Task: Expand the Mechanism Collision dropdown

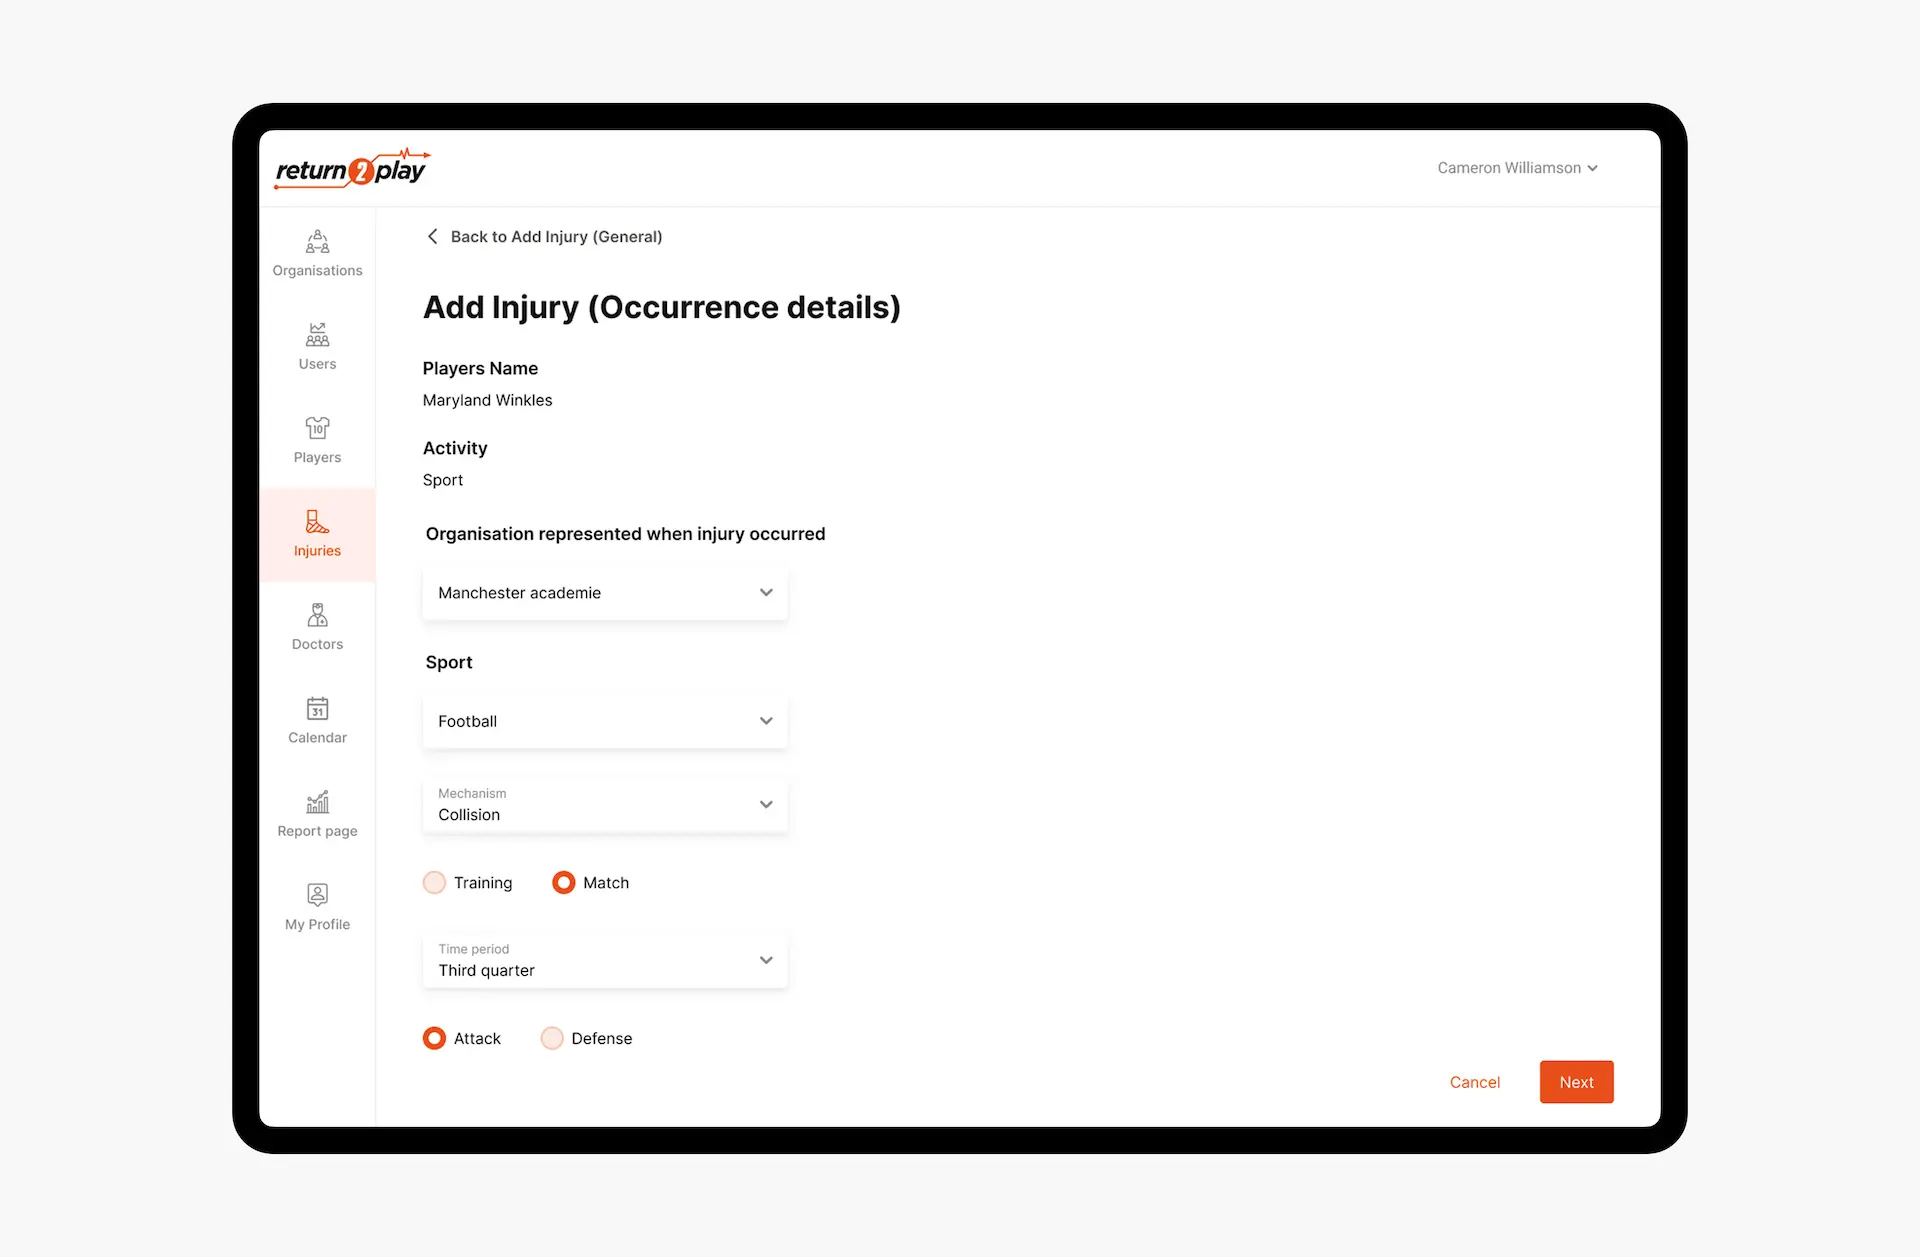Action: click(605, 805)
